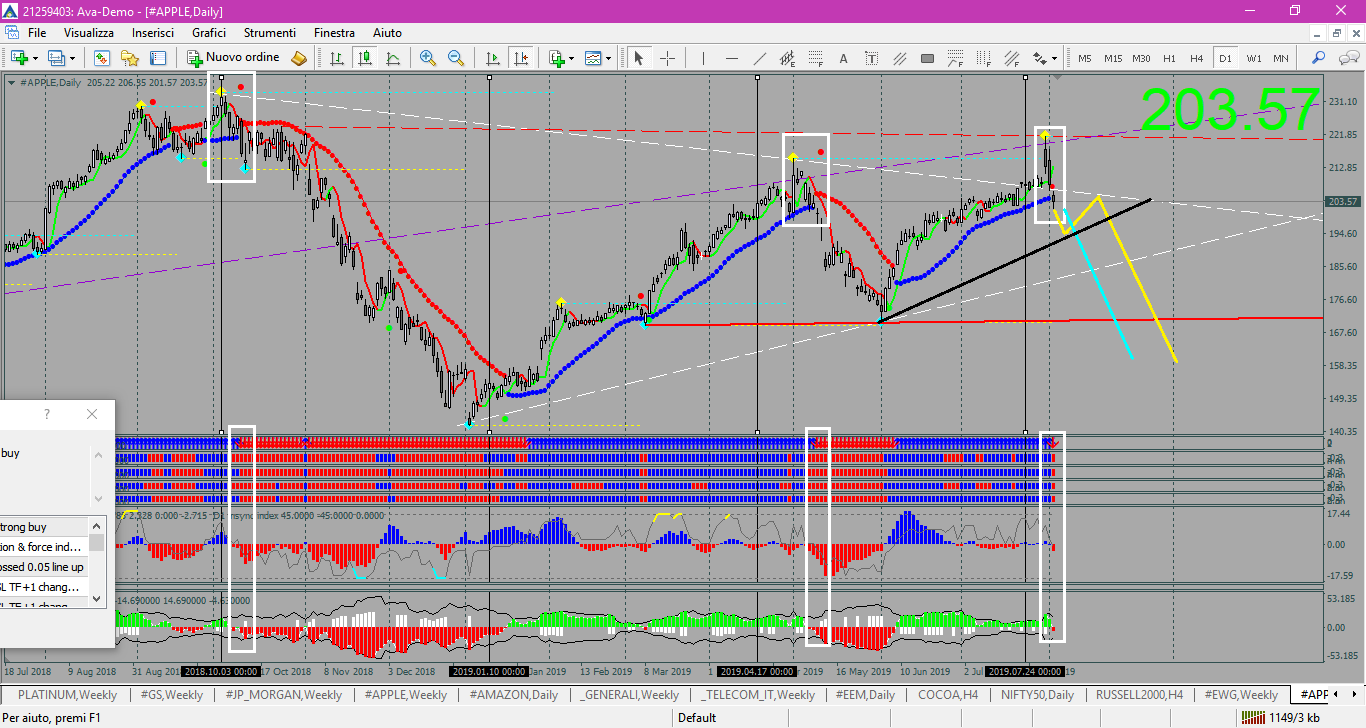Switch to M15 timeframe

1113,58
